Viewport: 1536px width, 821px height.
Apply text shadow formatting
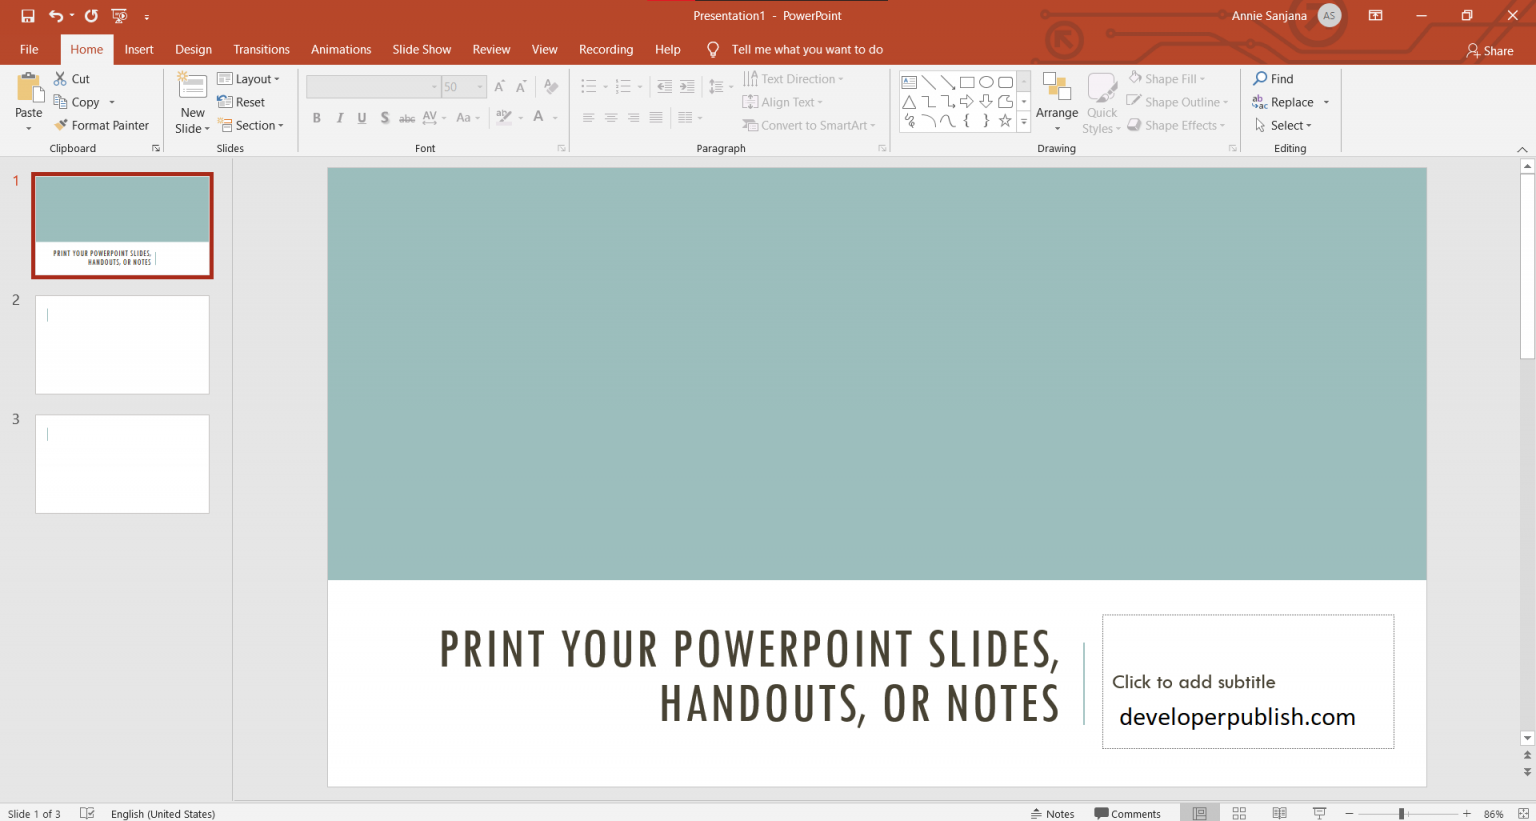(x=385, y=117)
